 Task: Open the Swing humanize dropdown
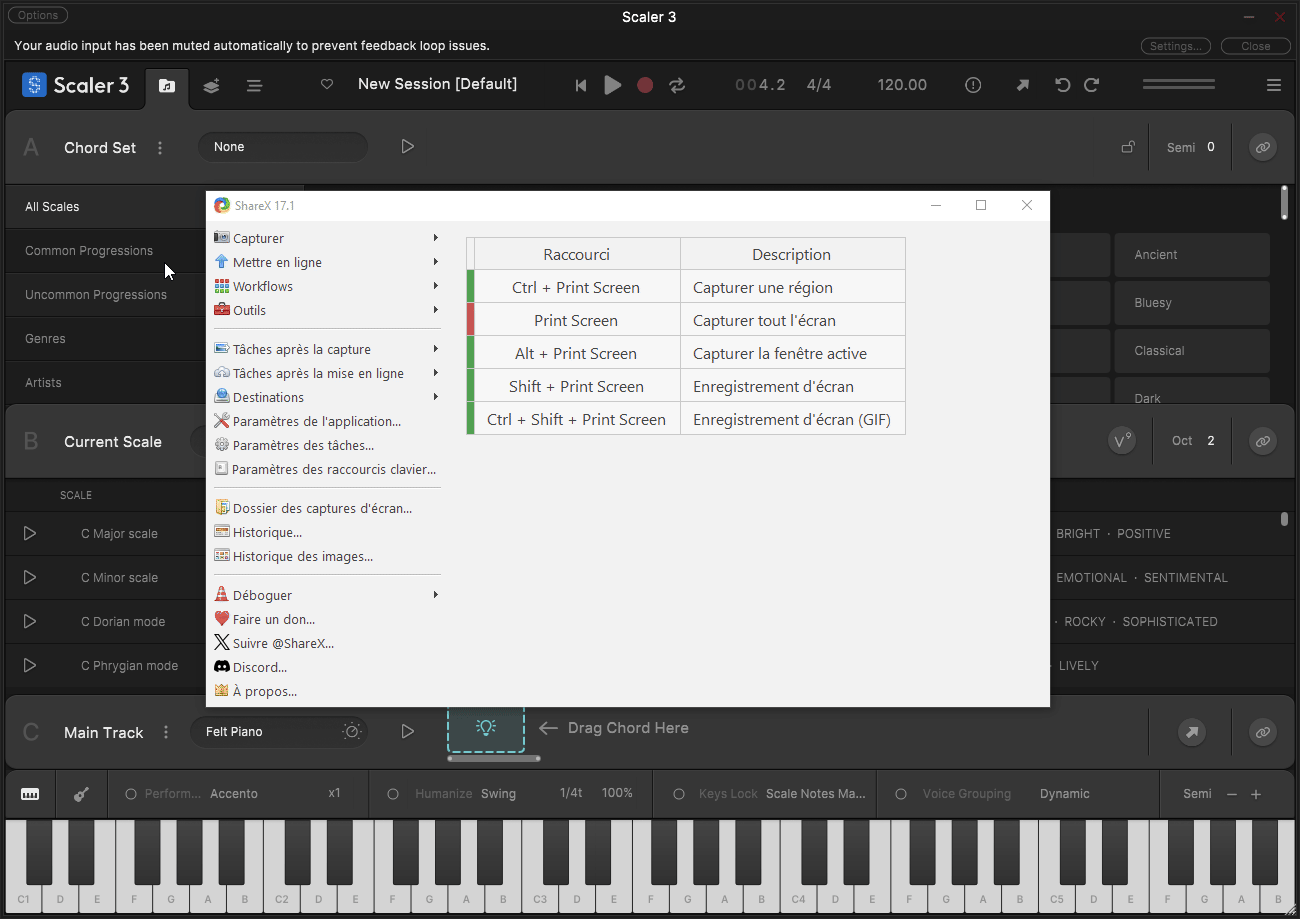pos(498,794)
